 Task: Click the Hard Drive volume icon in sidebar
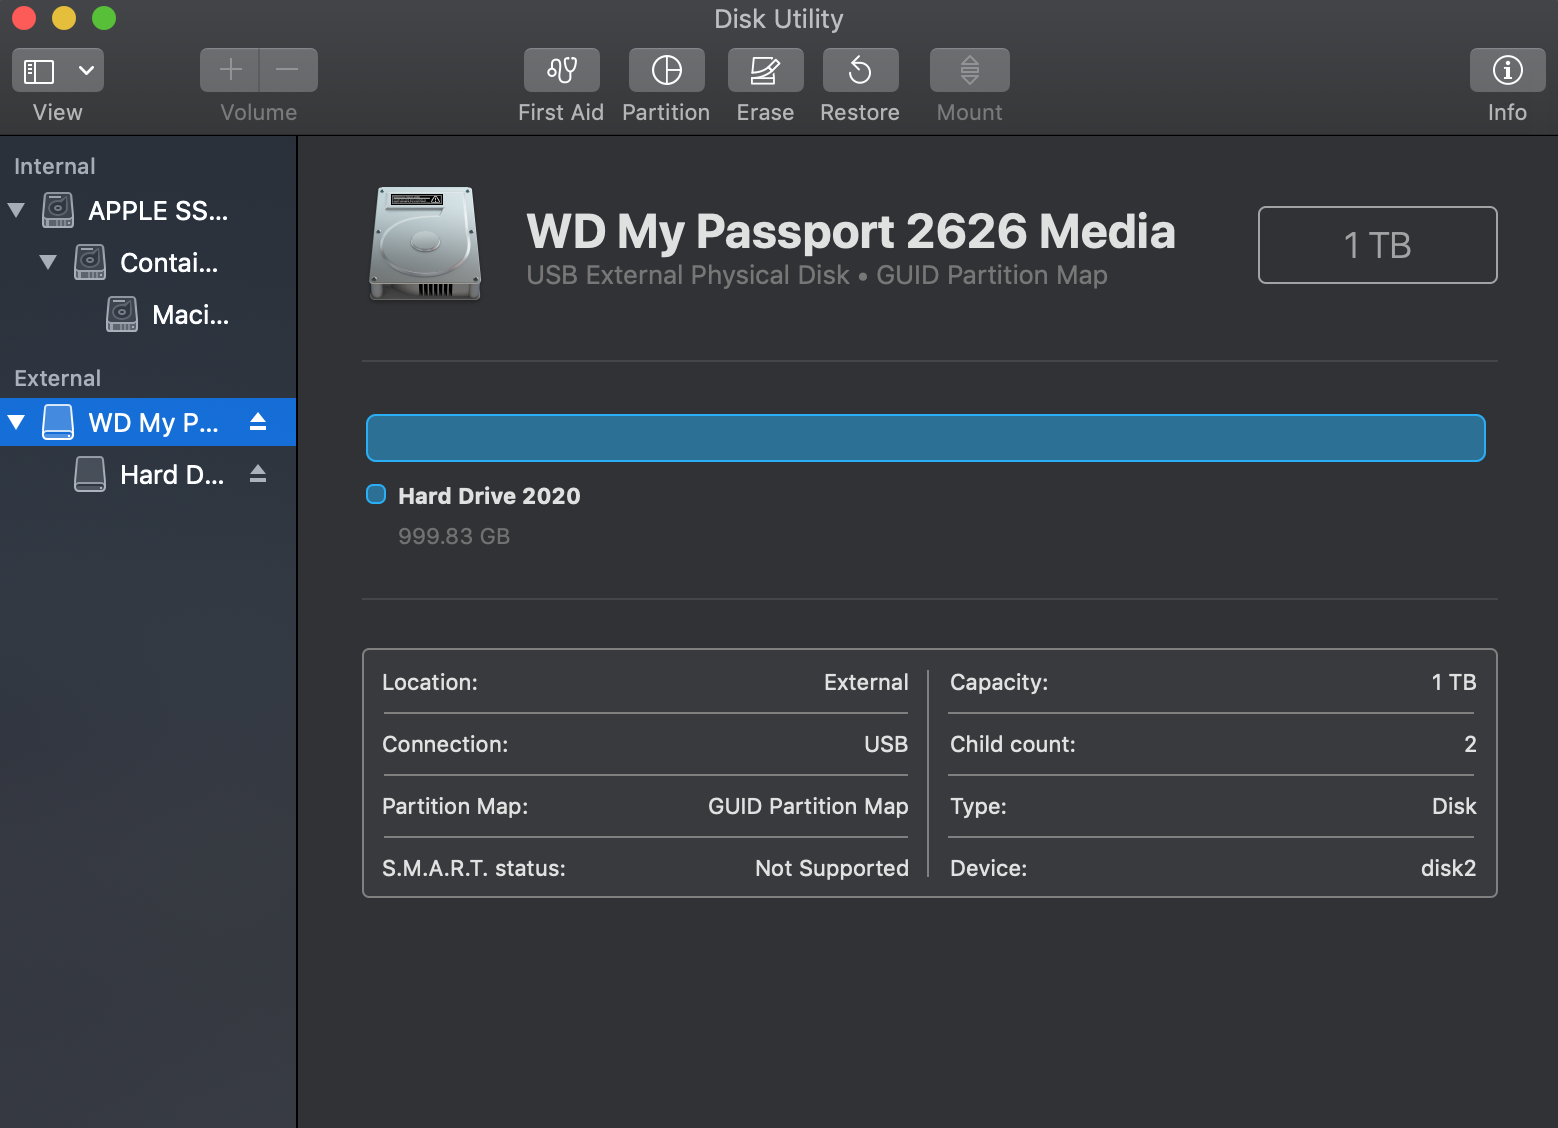click(90, 474)
